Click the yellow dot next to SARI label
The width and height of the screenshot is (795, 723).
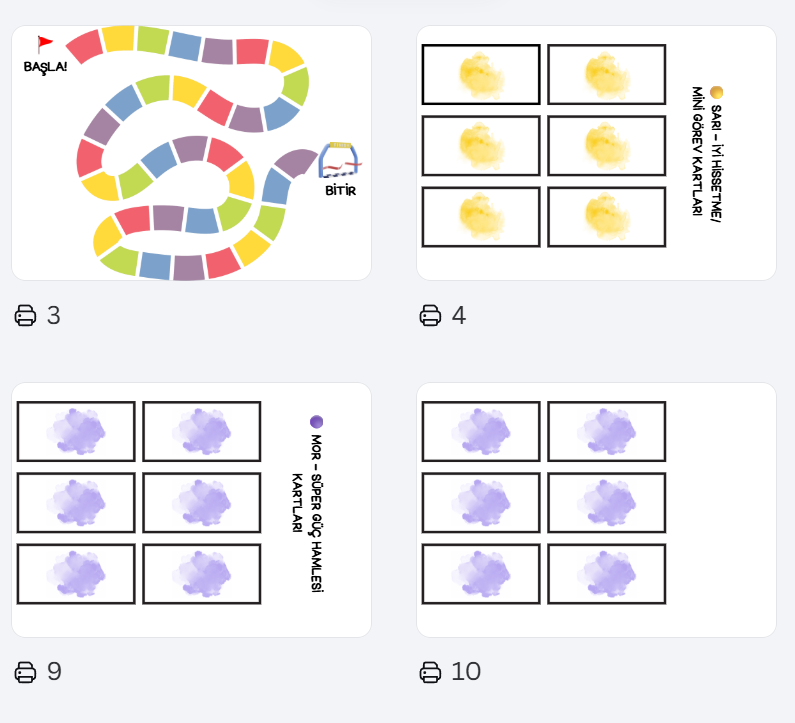(x=716, y=92)
